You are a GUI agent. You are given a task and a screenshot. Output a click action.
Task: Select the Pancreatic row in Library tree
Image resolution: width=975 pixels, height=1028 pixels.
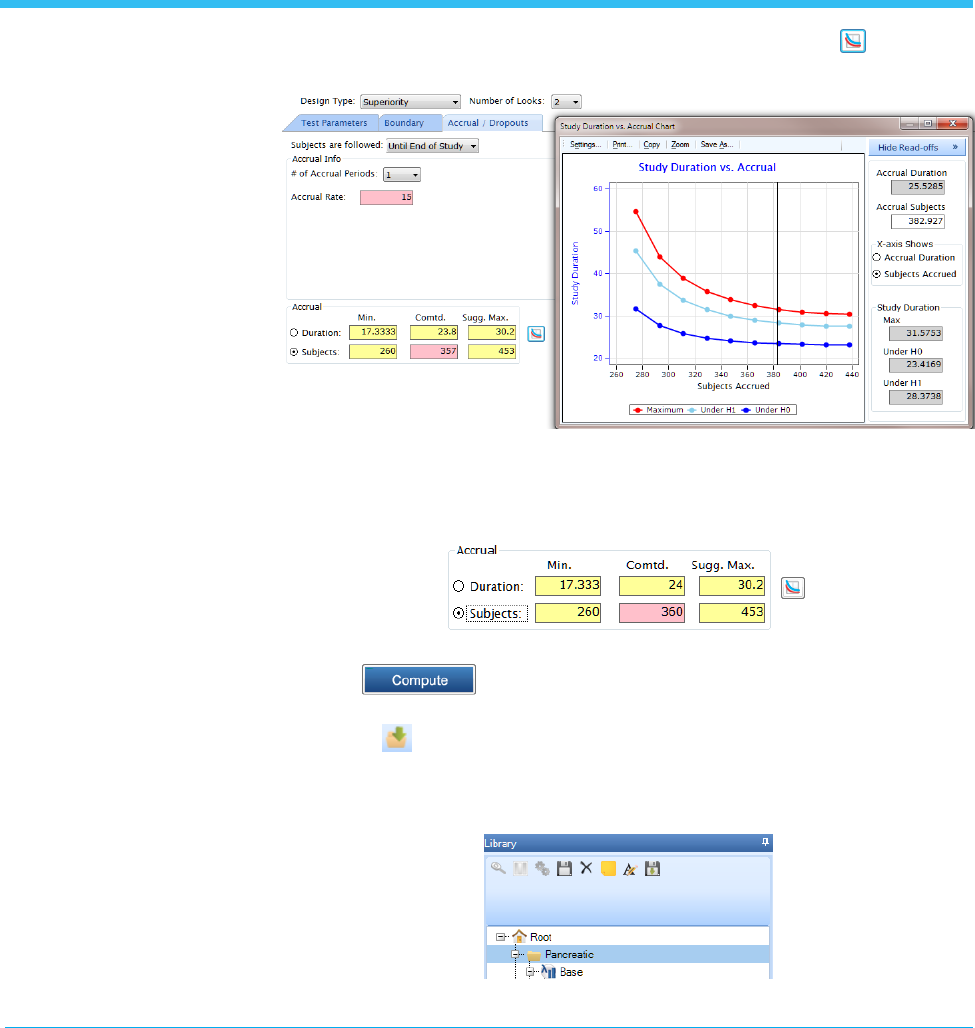point(627,955)
